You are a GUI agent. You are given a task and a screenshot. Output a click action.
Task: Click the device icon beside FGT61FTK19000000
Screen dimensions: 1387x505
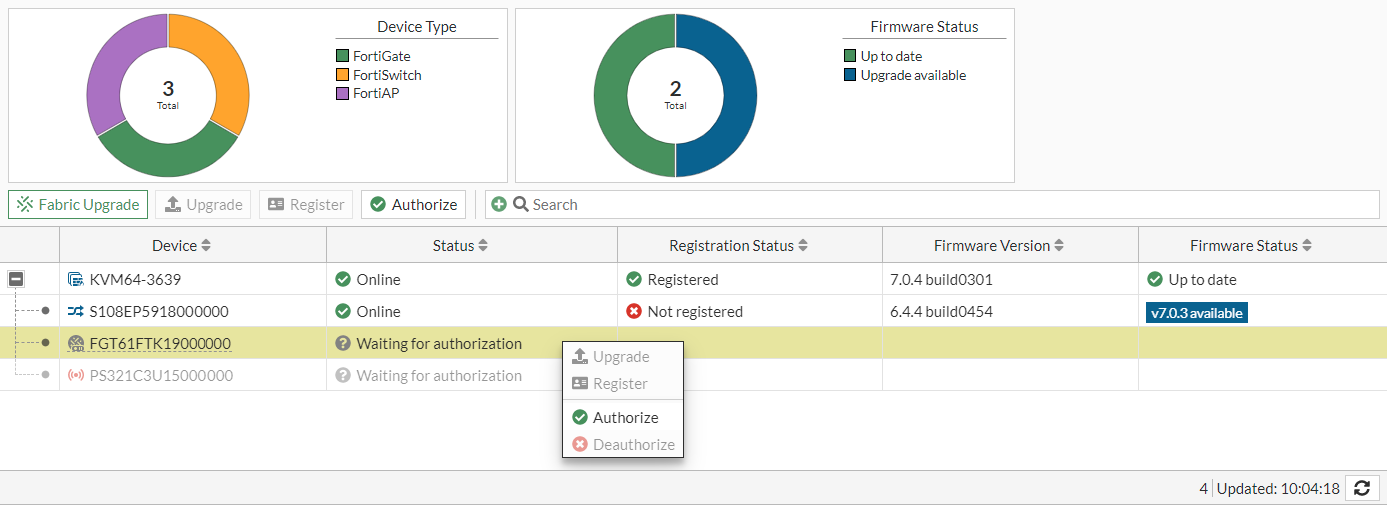(x=76, y=343)
